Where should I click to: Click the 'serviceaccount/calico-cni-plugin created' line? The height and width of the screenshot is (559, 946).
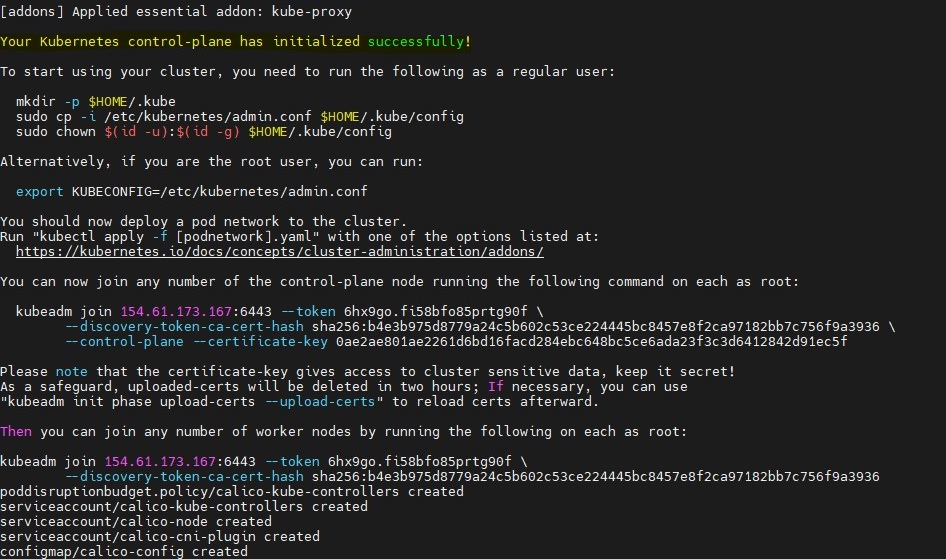160,537
